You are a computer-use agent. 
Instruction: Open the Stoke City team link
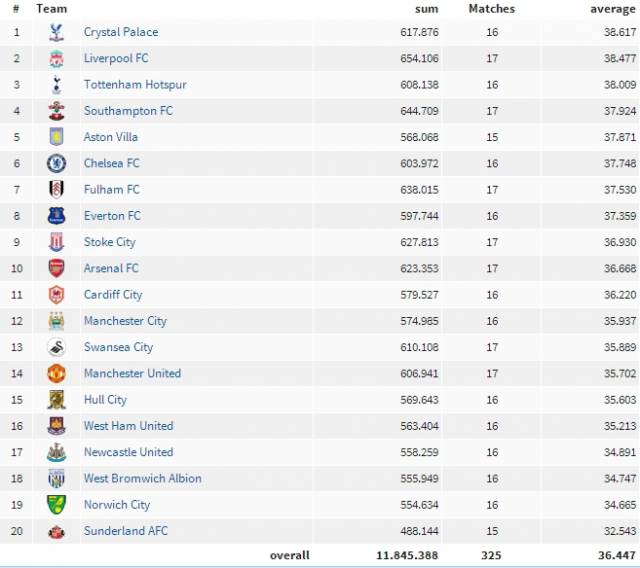click(109, 242)
